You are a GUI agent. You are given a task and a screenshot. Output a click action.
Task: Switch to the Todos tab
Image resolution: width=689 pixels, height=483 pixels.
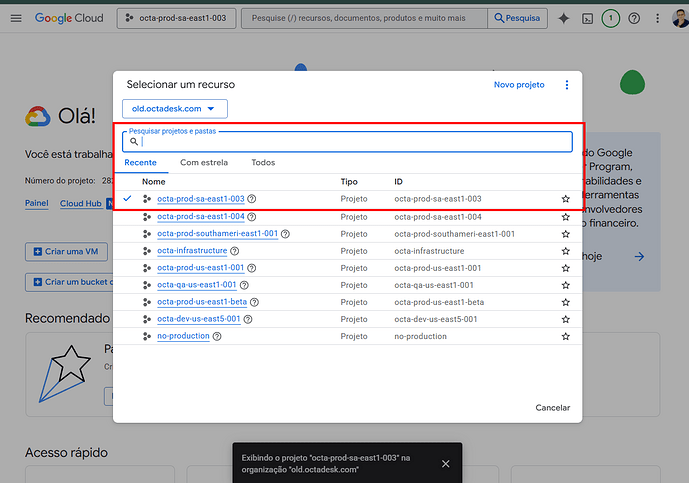(x=263, y=162)
